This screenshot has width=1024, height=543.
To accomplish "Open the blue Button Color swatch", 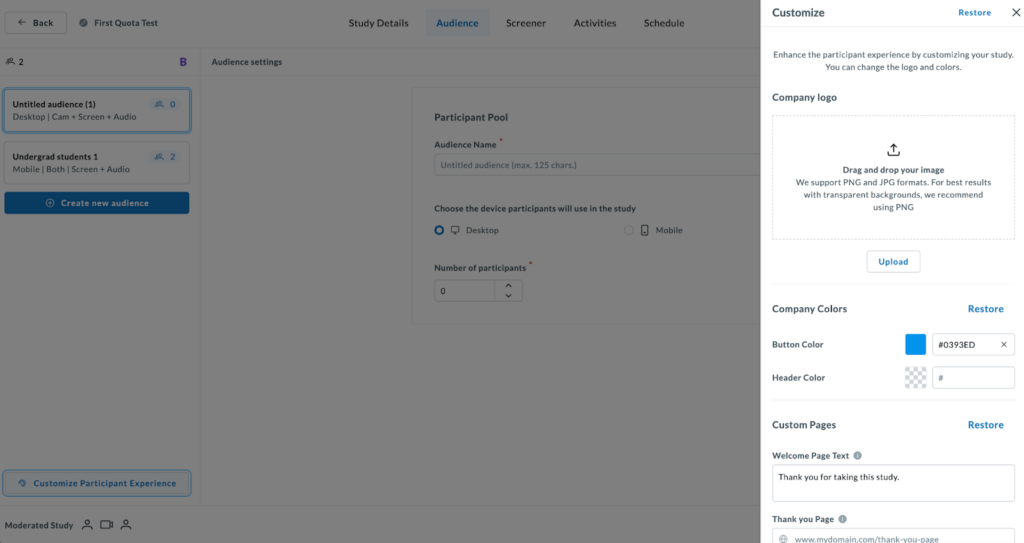I will 915,345.
